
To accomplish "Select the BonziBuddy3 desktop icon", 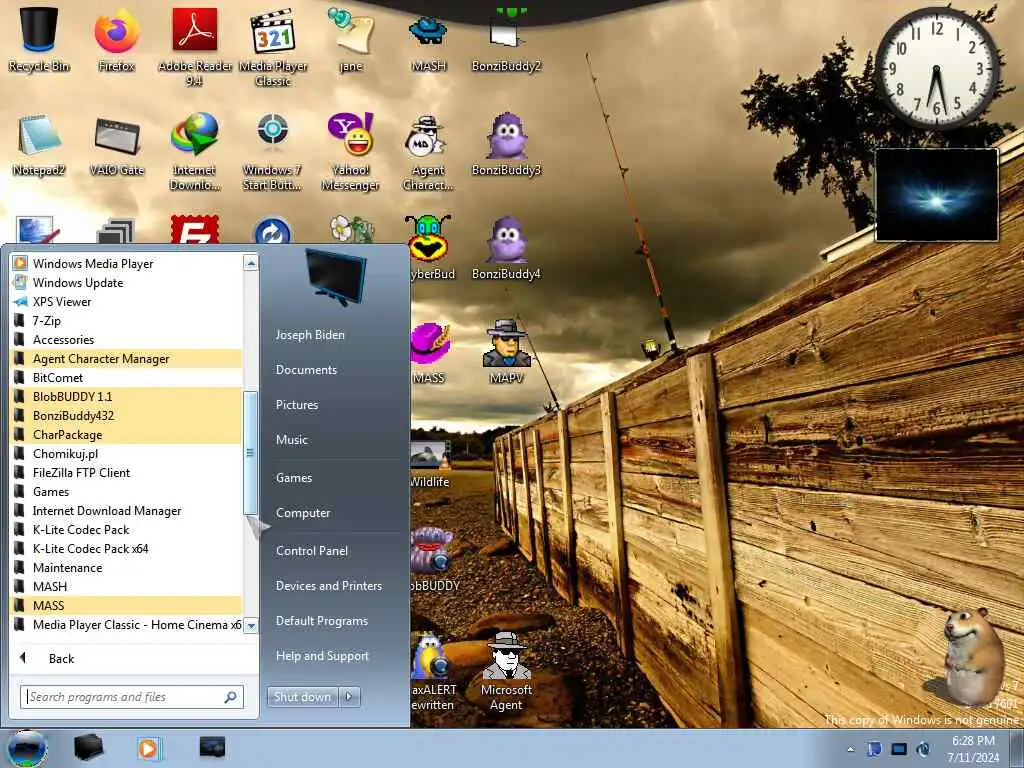I will (x=506, y=145).
